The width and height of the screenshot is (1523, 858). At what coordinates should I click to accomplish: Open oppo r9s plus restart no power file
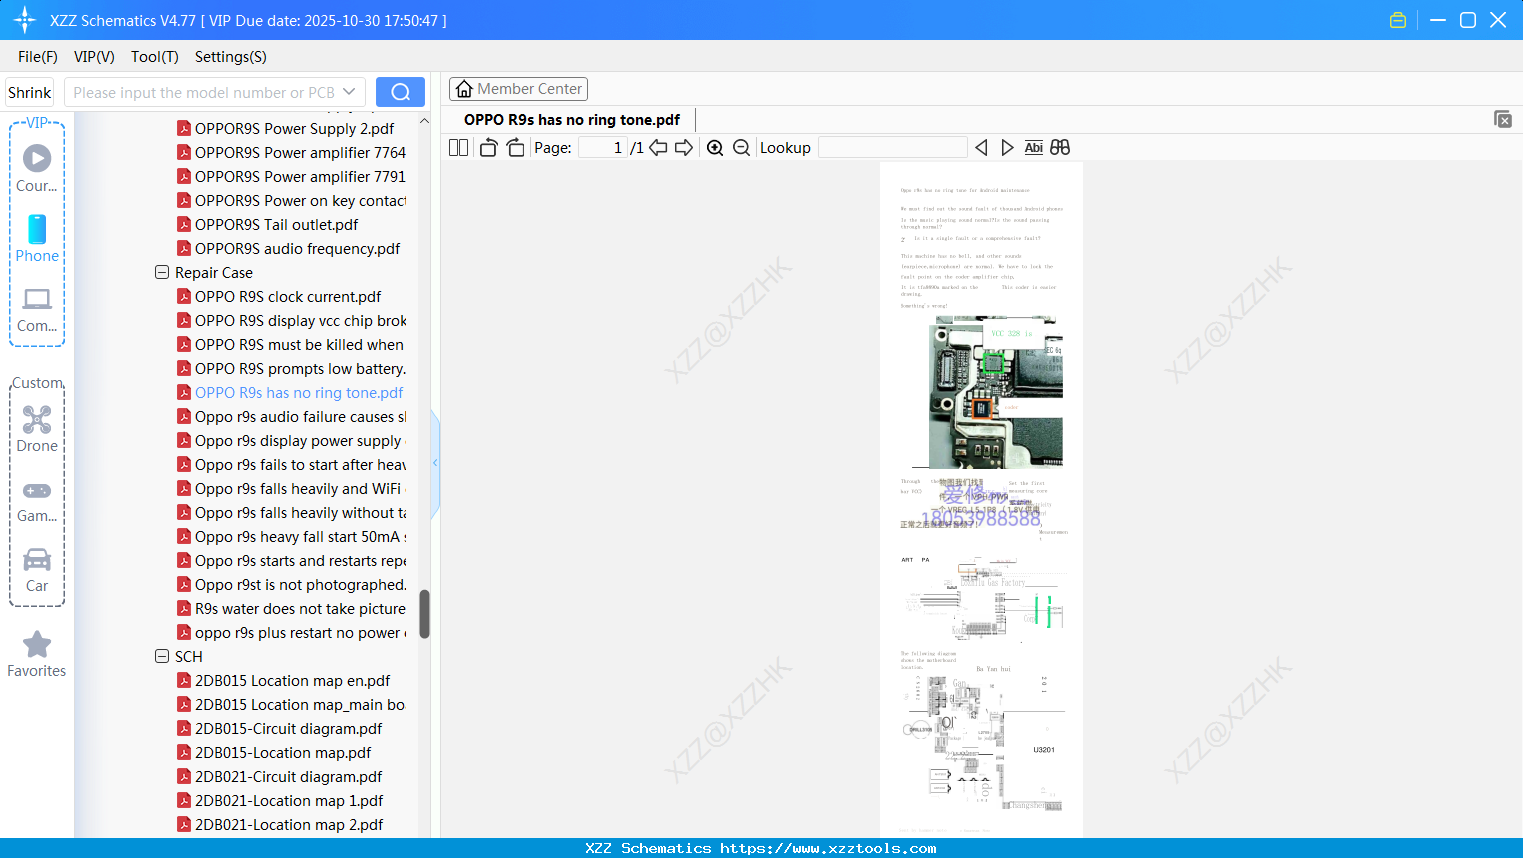coord(300,632)
